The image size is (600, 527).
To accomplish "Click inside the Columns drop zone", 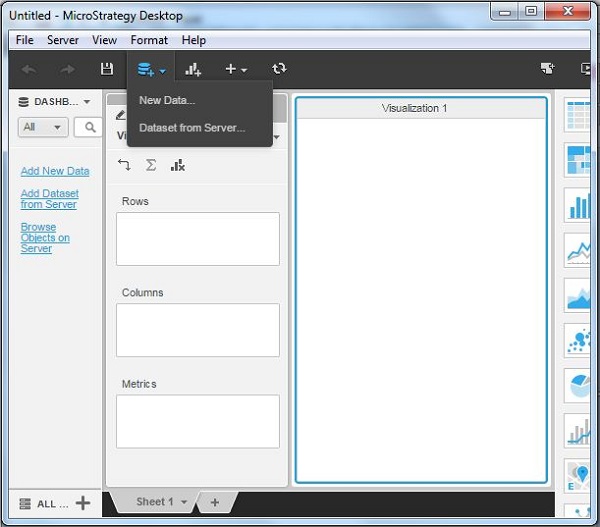I will [198, 330].
